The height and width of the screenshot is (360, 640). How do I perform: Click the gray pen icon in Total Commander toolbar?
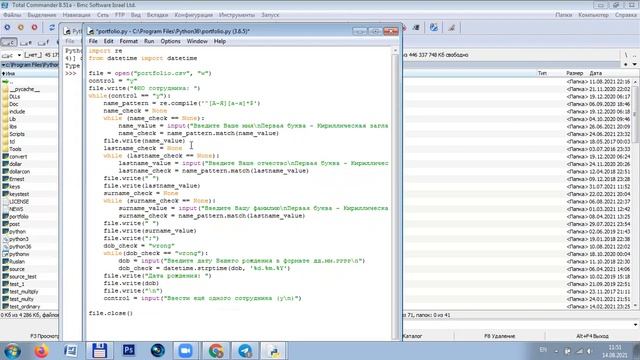coord(452,27)
